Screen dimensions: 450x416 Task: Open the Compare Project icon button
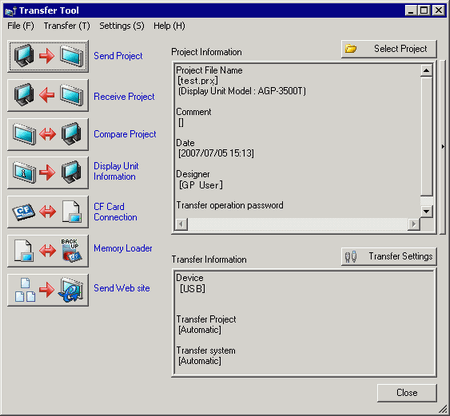tap(48, 134)
